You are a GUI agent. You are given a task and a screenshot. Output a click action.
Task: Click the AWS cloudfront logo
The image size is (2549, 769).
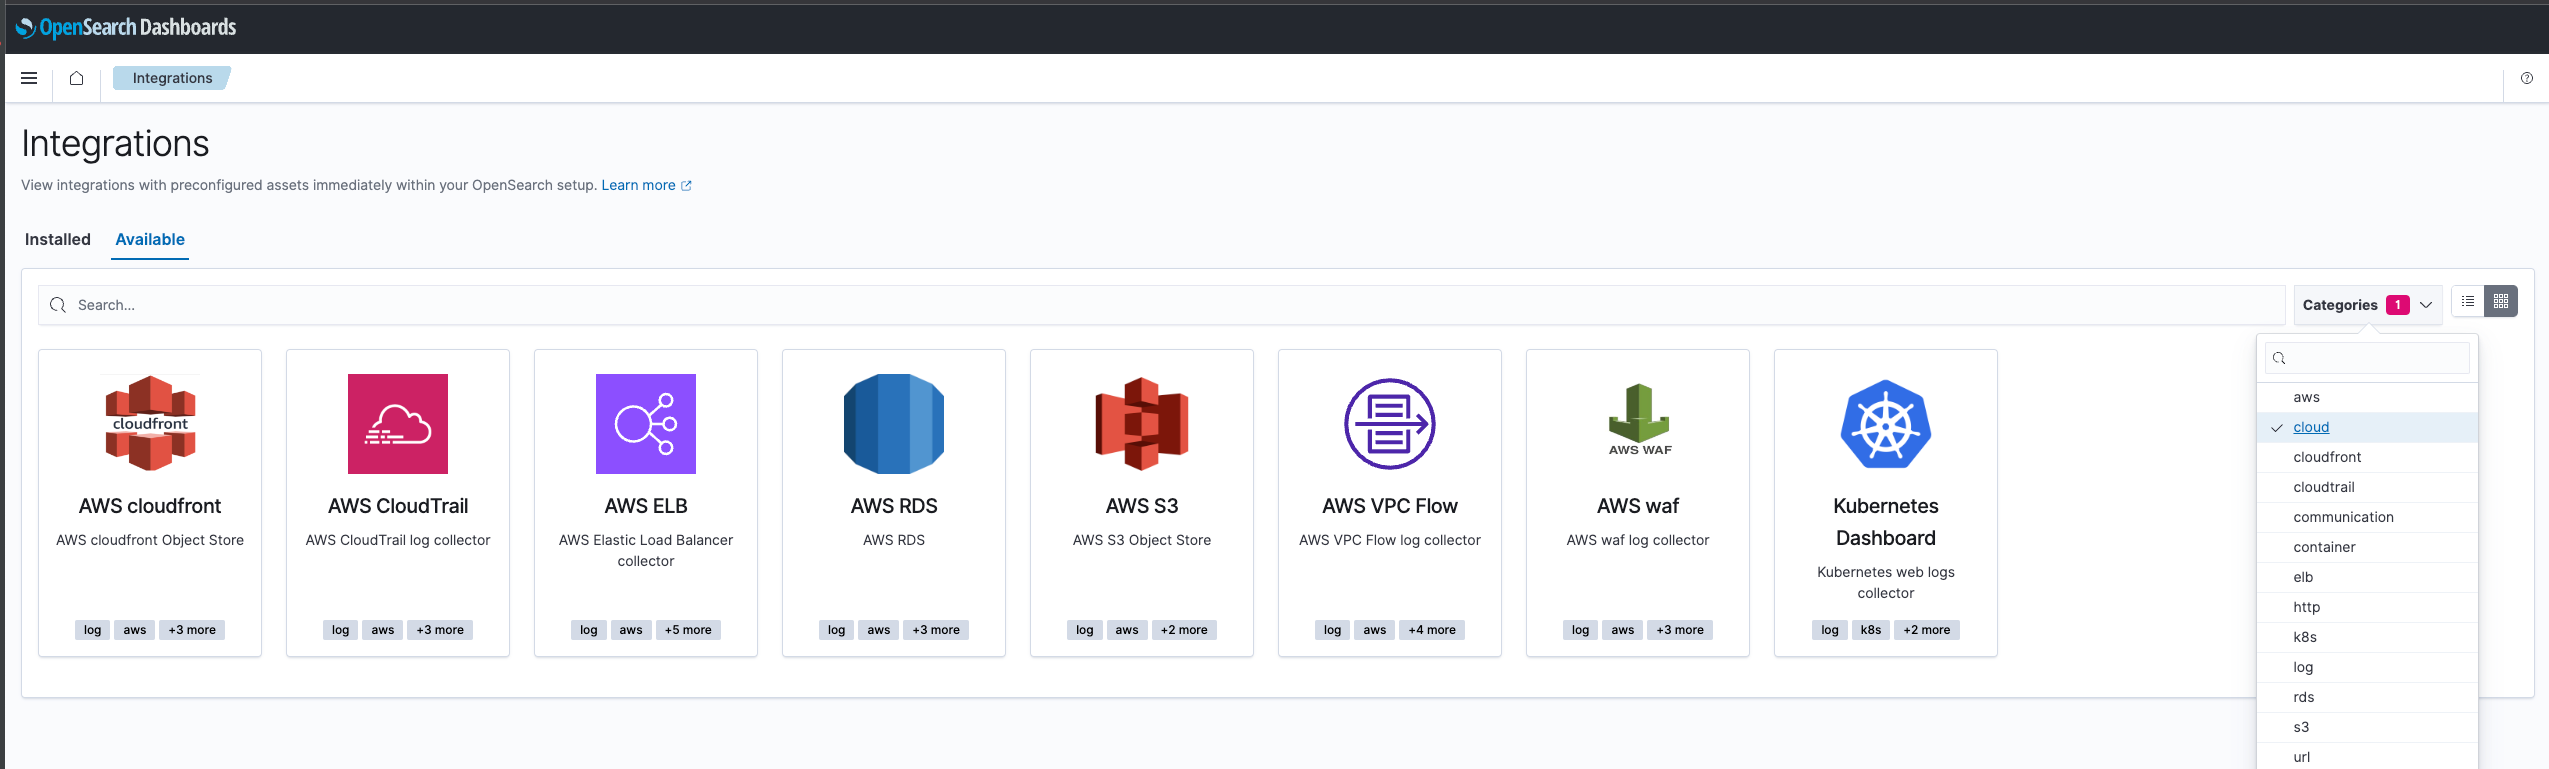[150, 424]
